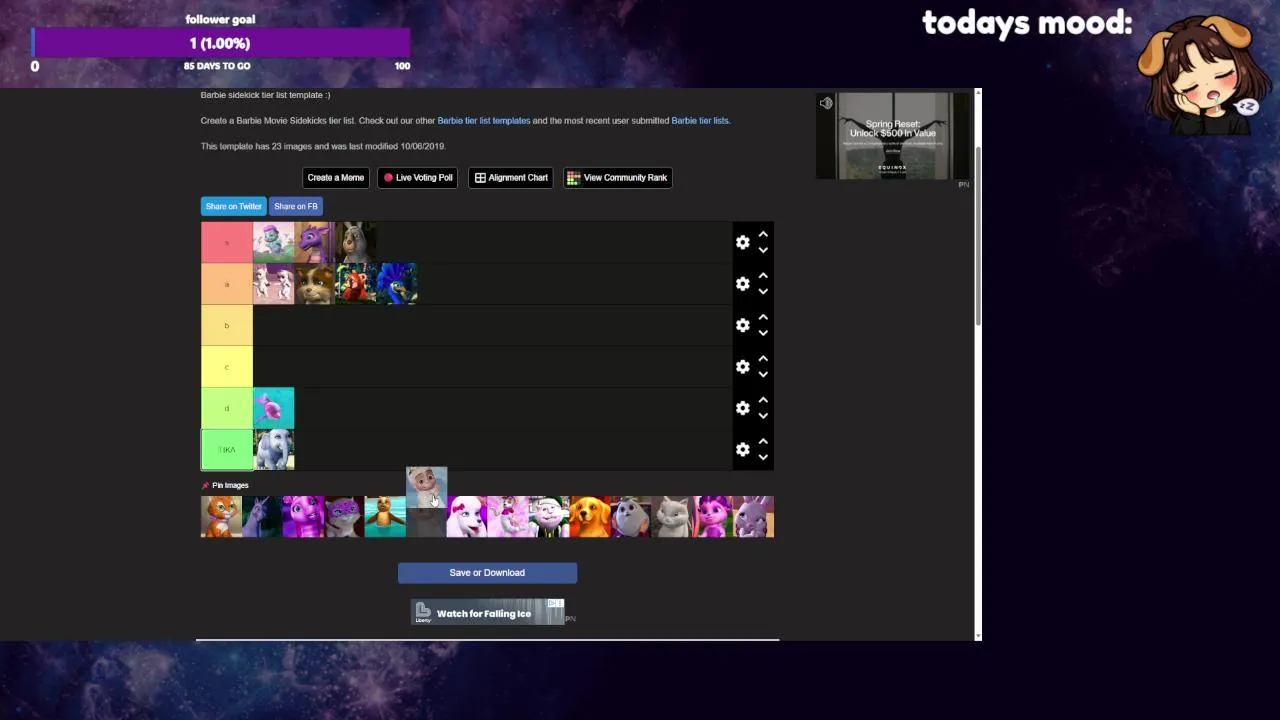Pick the white bear with green hat
The height and width of the screenshot is (720, 1280).
[549, 517]
